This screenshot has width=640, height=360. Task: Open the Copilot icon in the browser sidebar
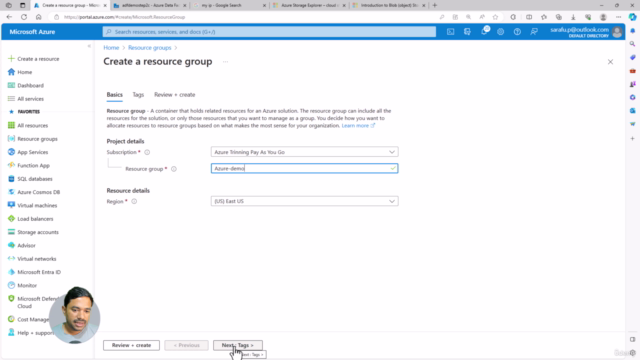632,17
